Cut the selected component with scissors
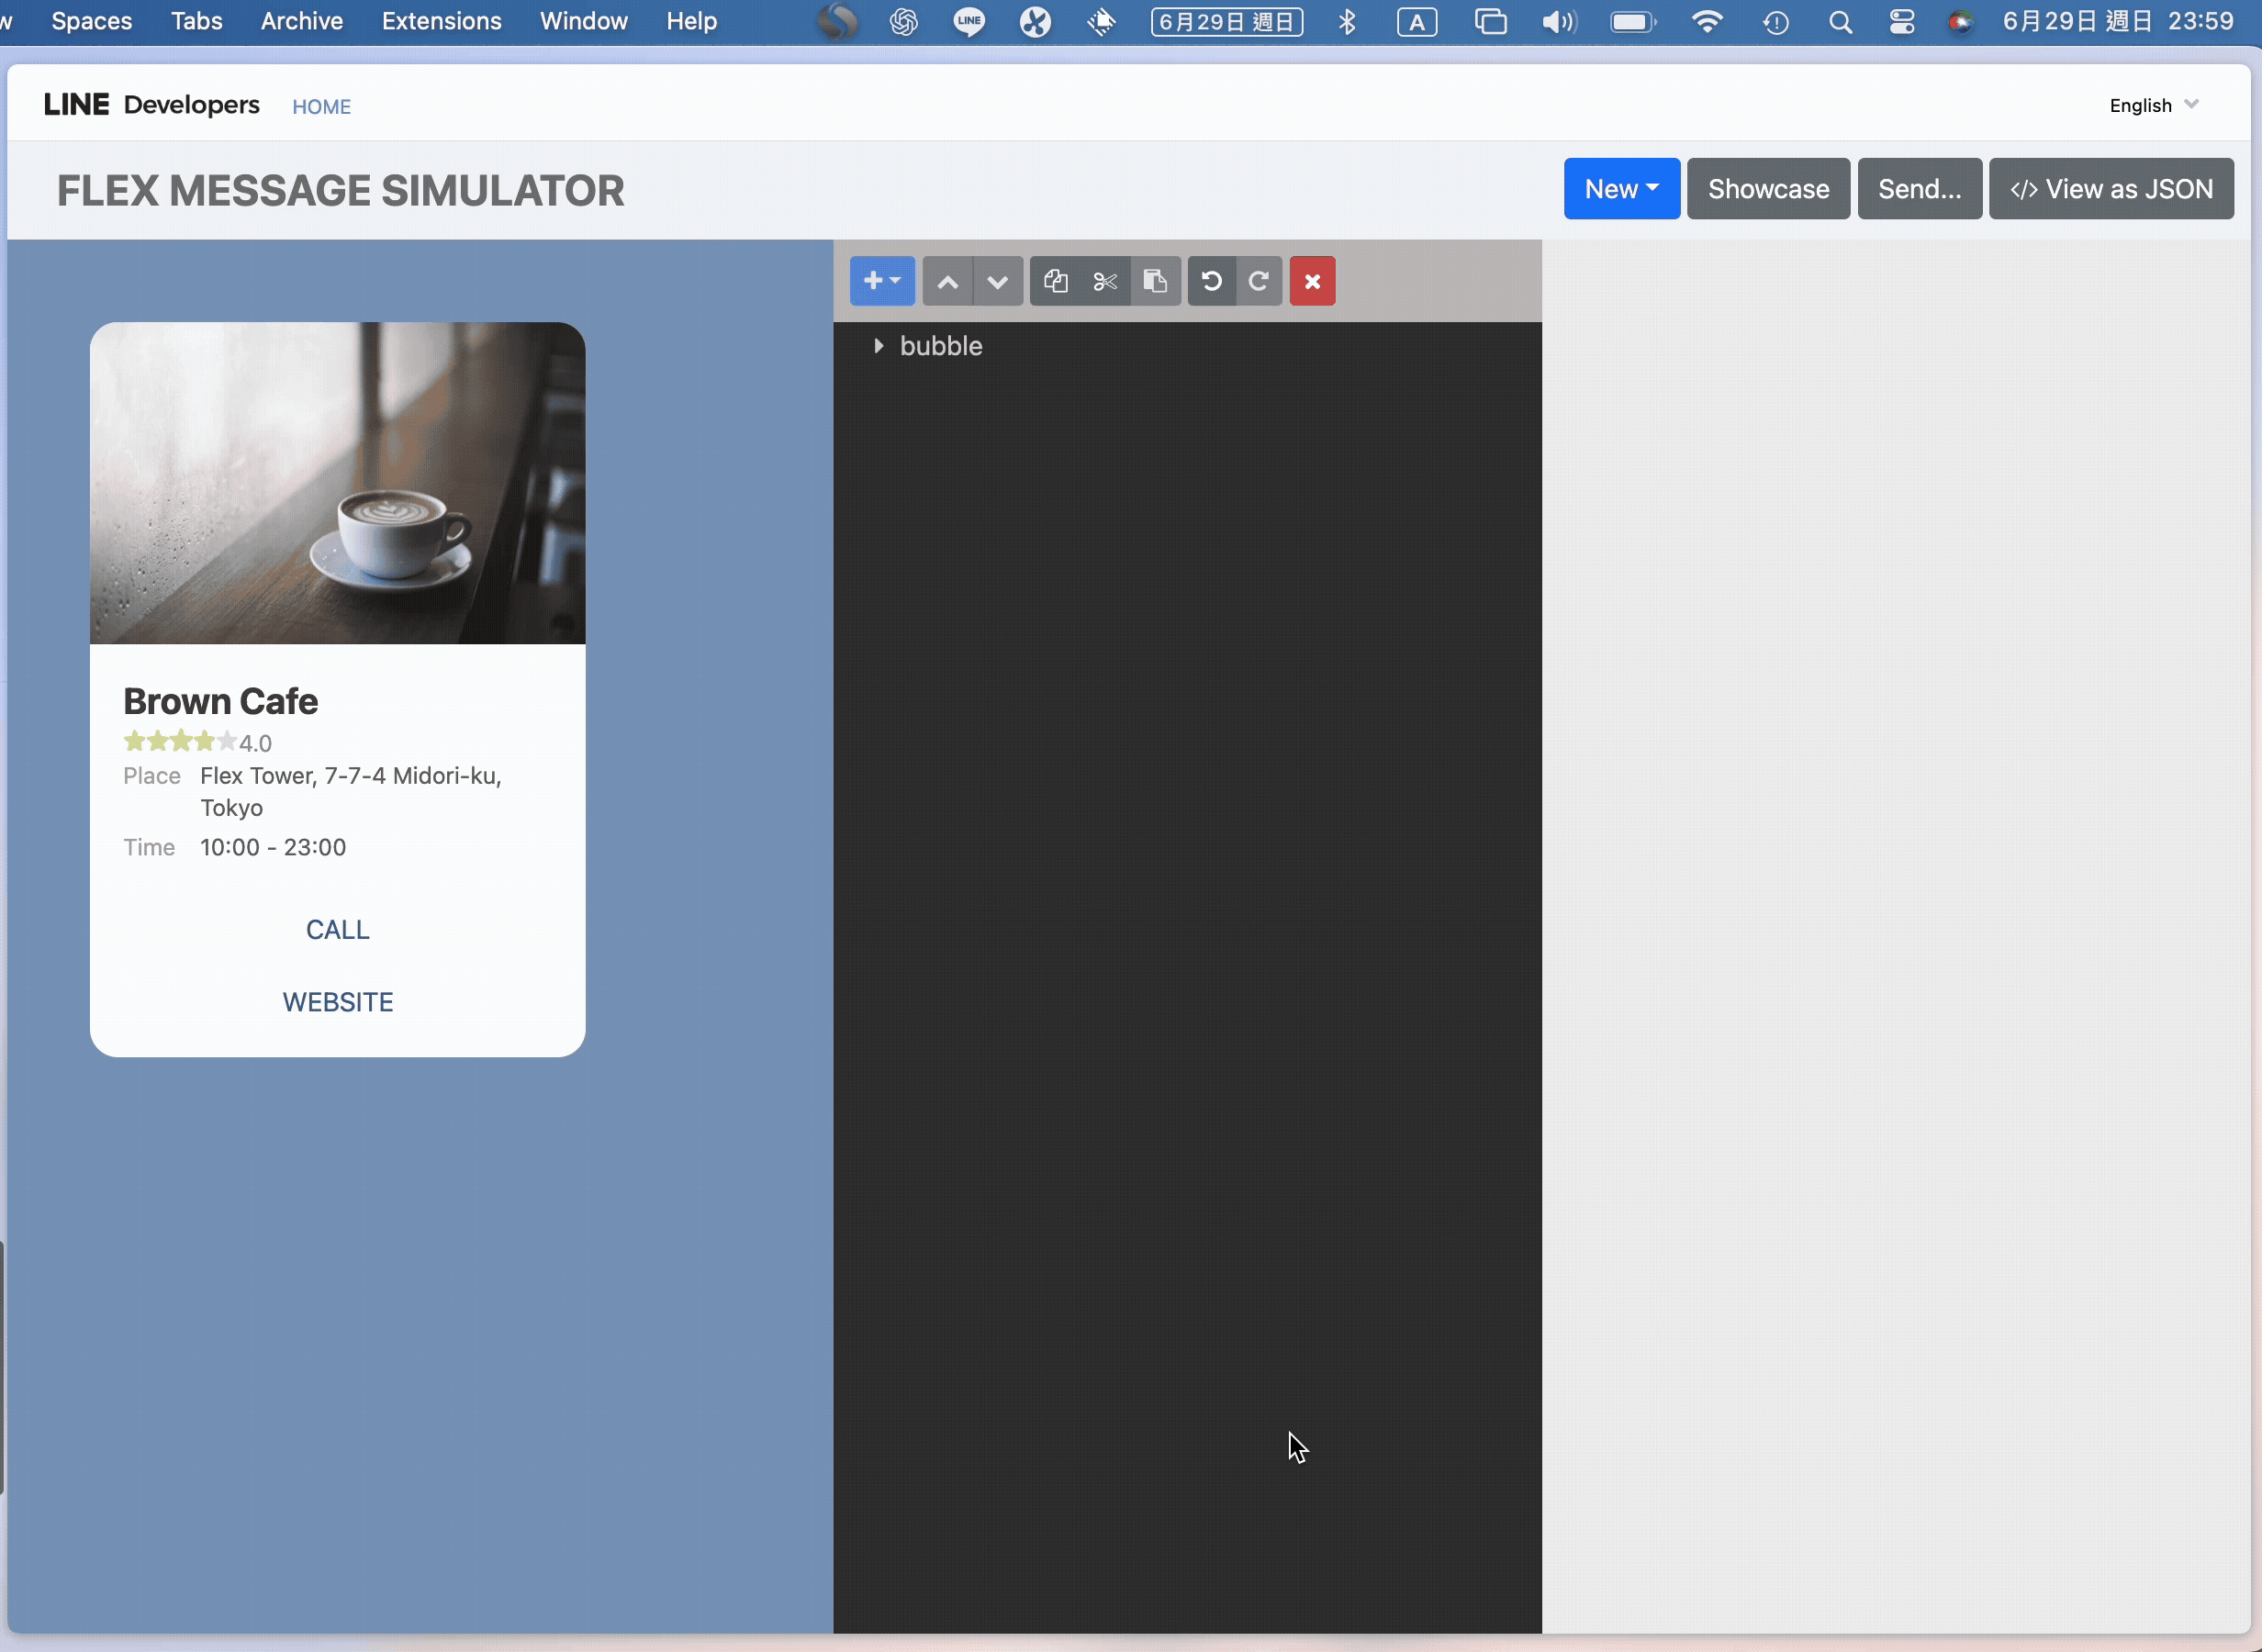Image resolution: width=2262 pixels, height=1652 pixels. [x=1105, y=281]
